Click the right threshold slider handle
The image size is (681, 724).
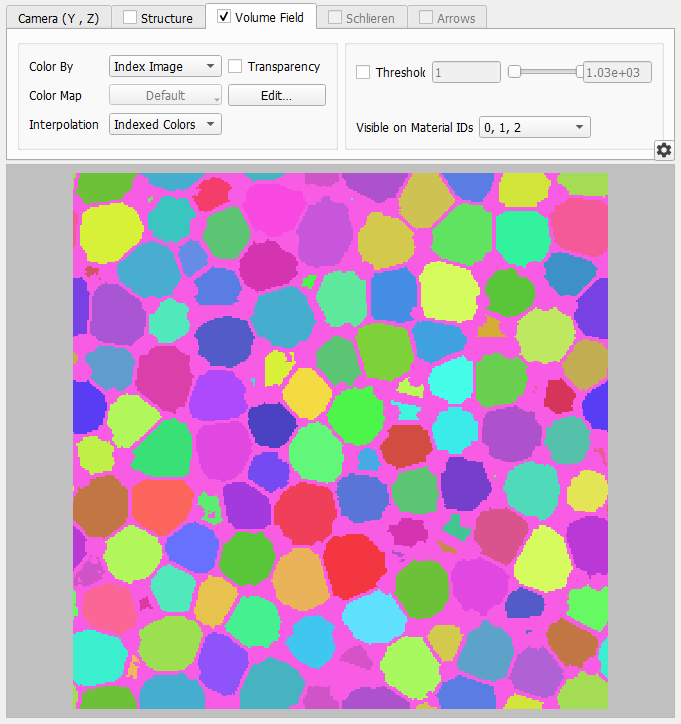580,72
